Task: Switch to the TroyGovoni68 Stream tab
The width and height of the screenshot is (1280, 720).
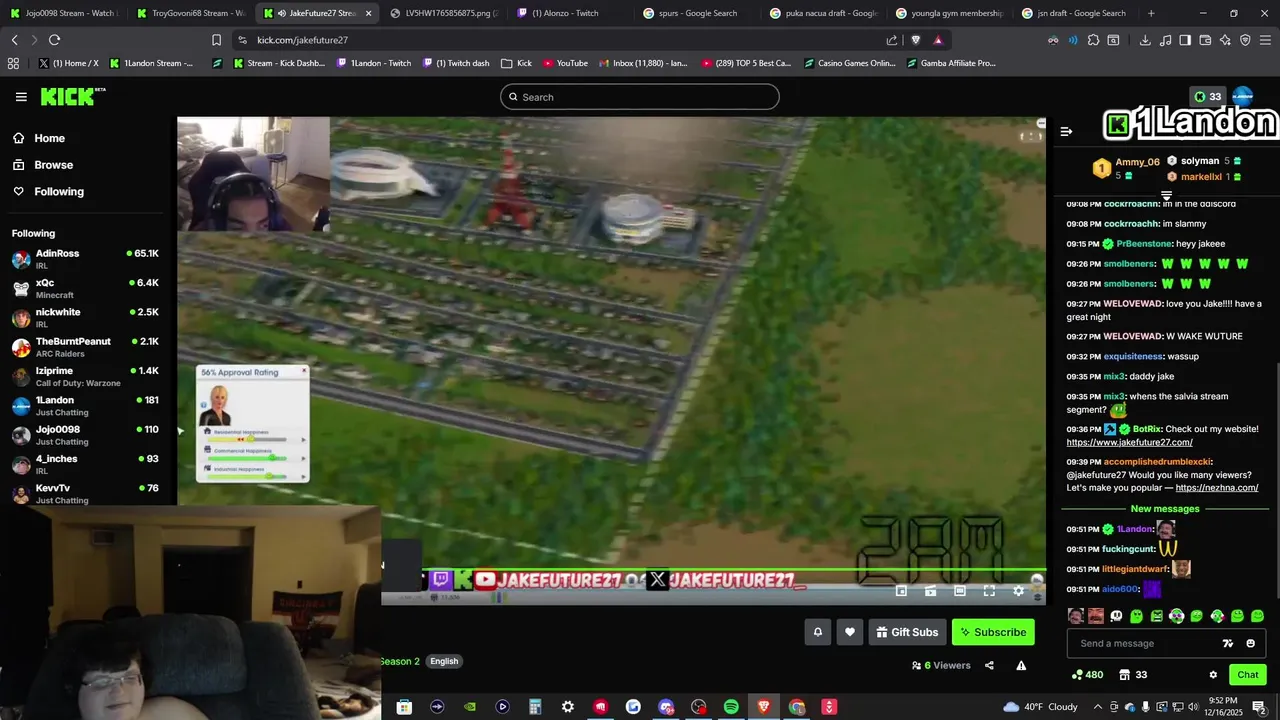Action: [x=190, y=13]
